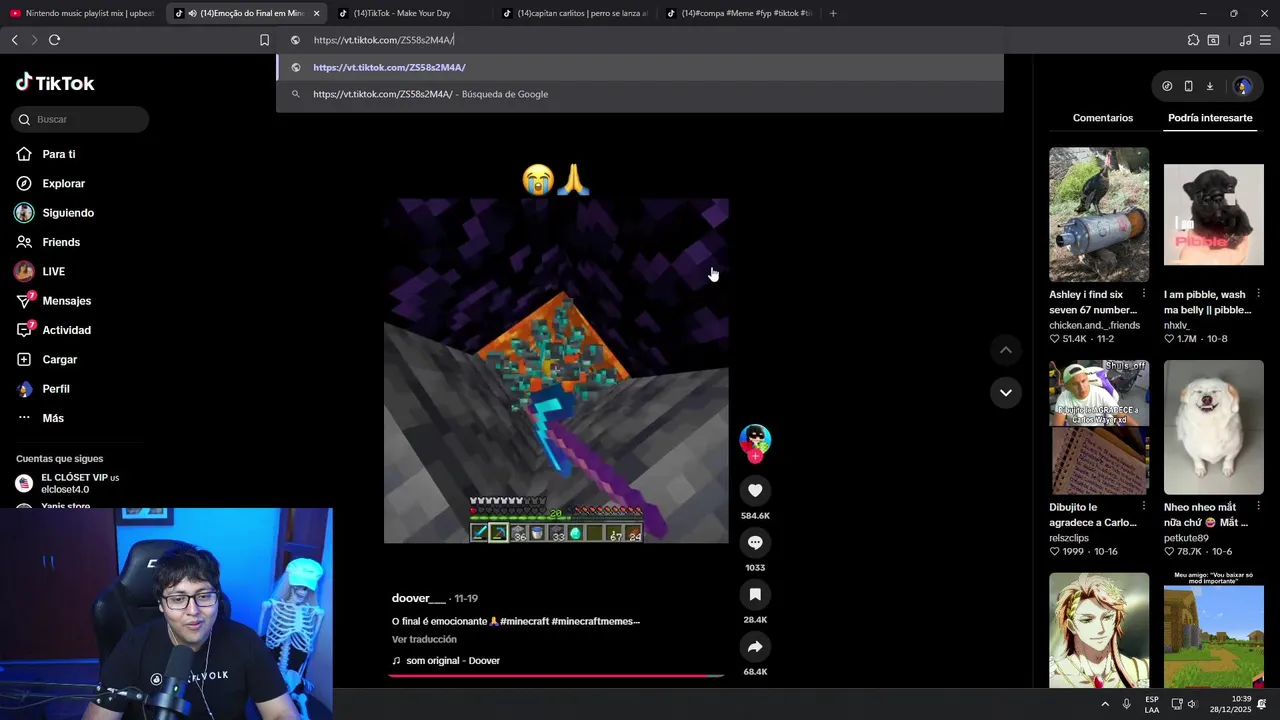Go to next video with down arrow
The image size is (1280, 720).
pos(1005,392)
